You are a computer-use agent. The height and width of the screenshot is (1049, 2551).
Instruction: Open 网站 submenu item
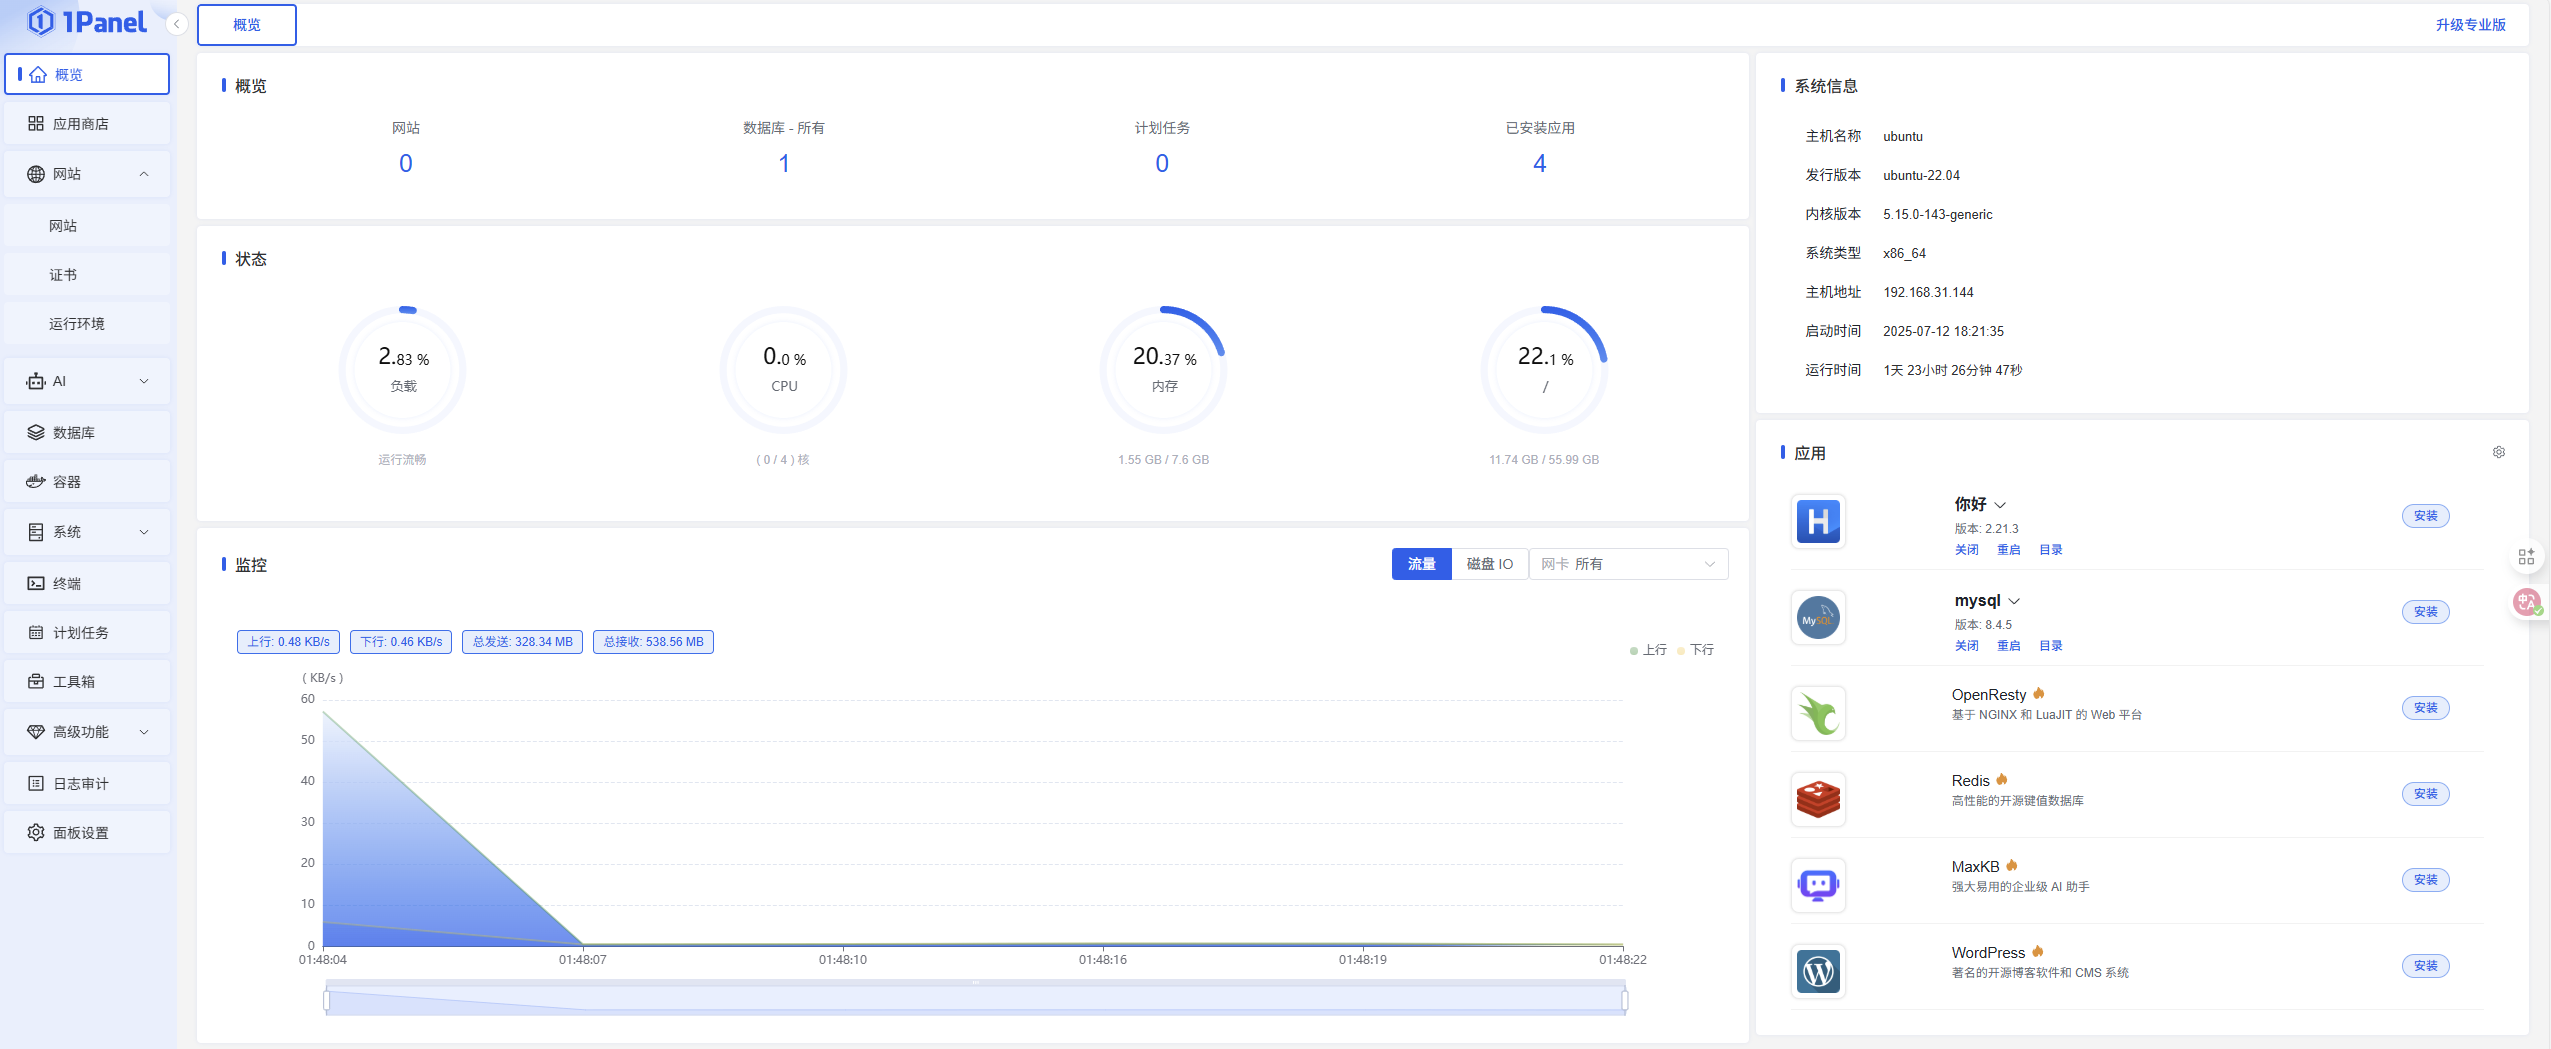pos(87,227)
